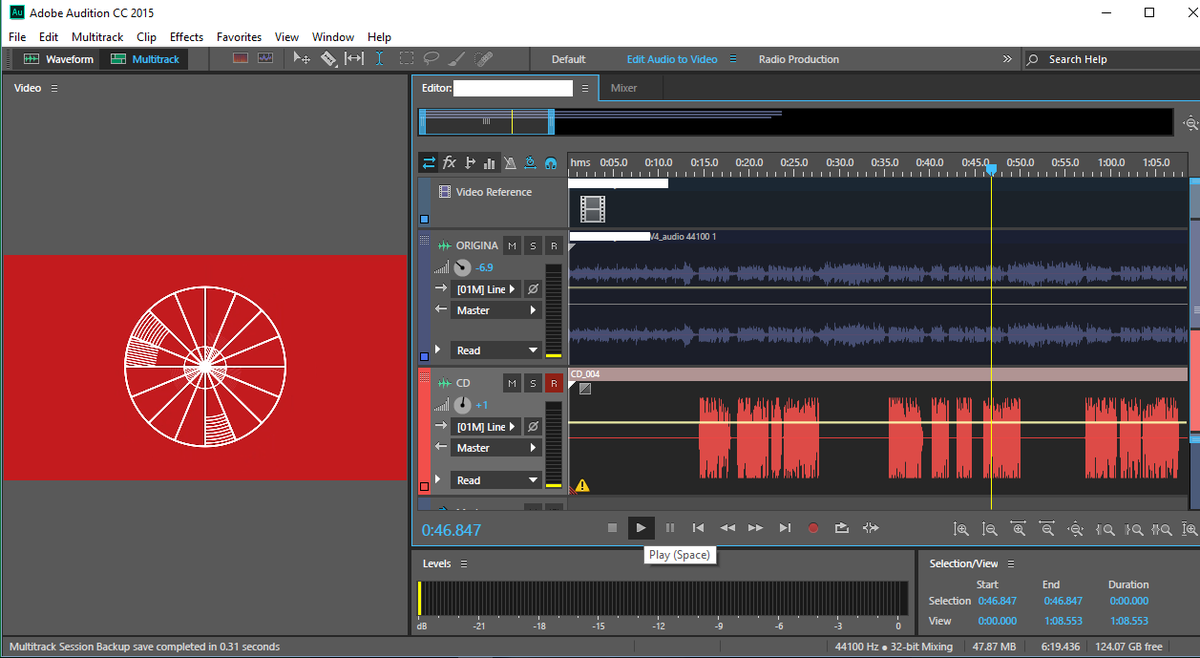Screen dimensions: 1200x658
Task: Show the track EQ controls
Action: pos(489,162)
